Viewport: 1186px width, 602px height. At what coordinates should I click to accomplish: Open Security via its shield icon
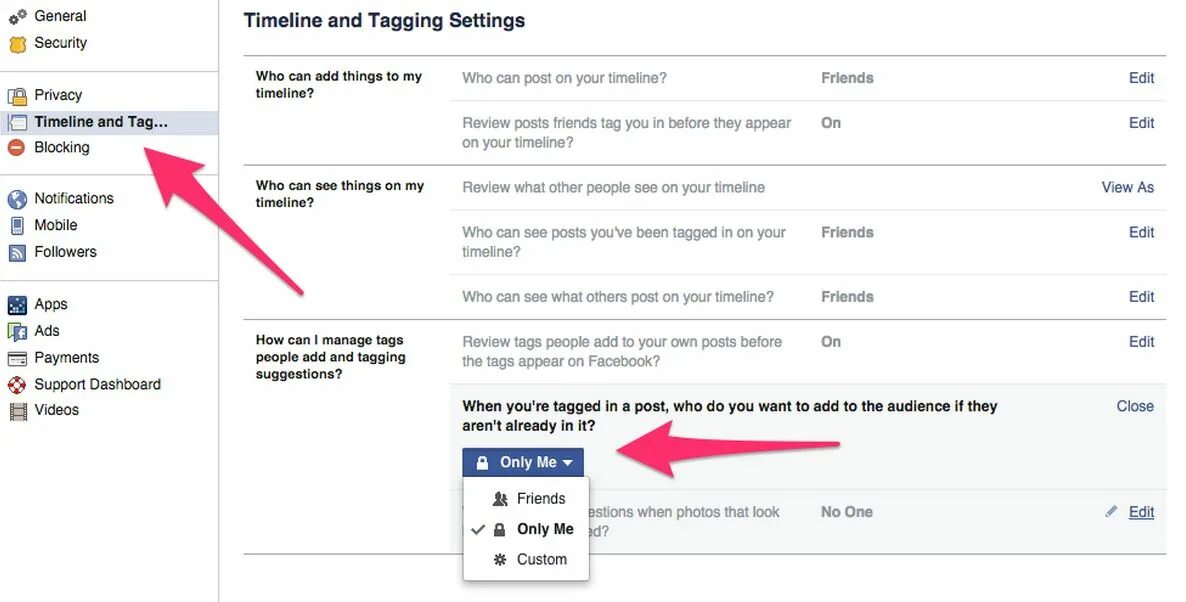point(17,45)
